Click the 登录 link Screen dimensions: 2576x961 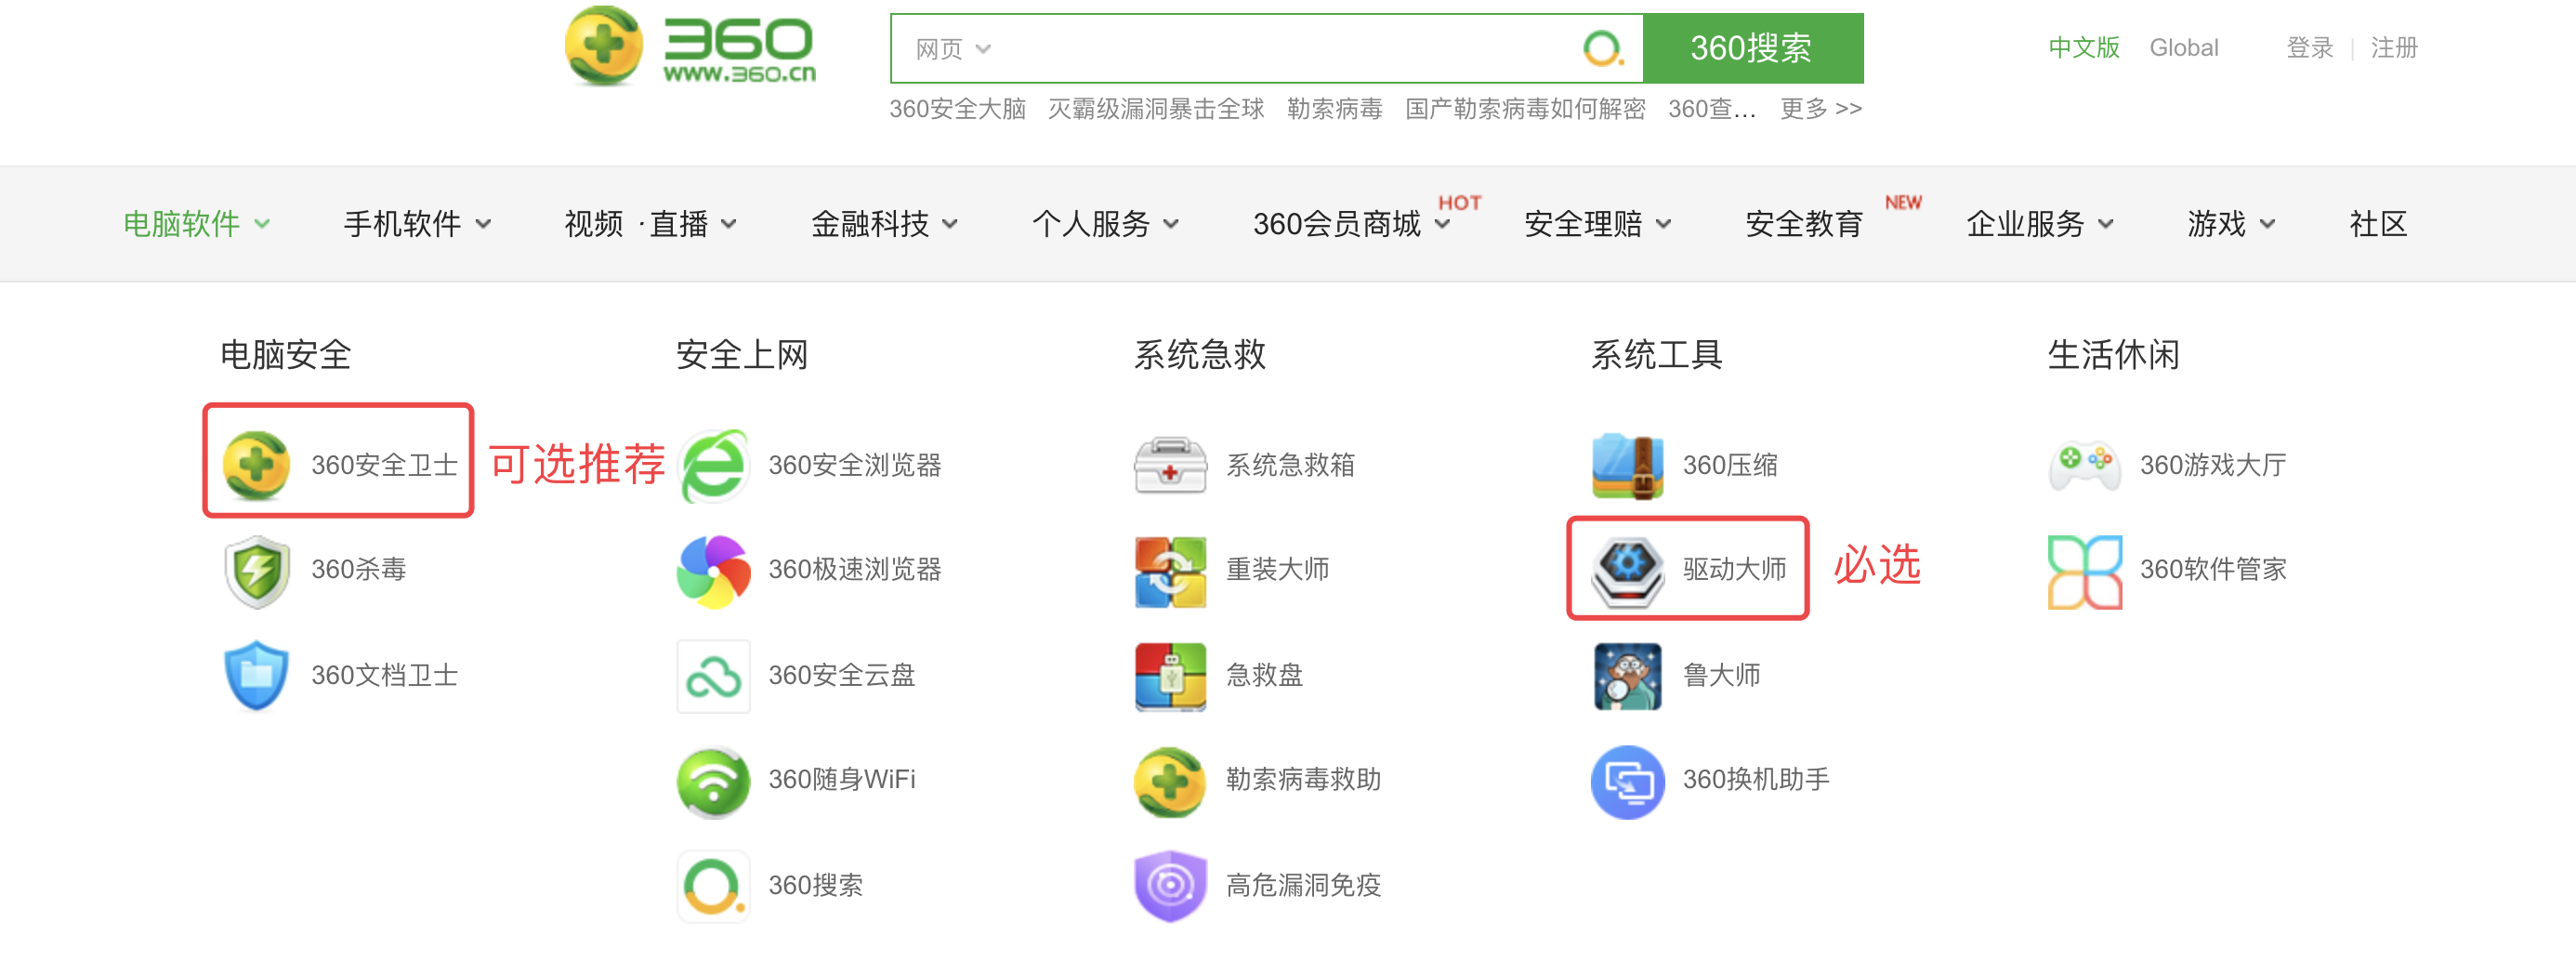tap(2309, 48)
